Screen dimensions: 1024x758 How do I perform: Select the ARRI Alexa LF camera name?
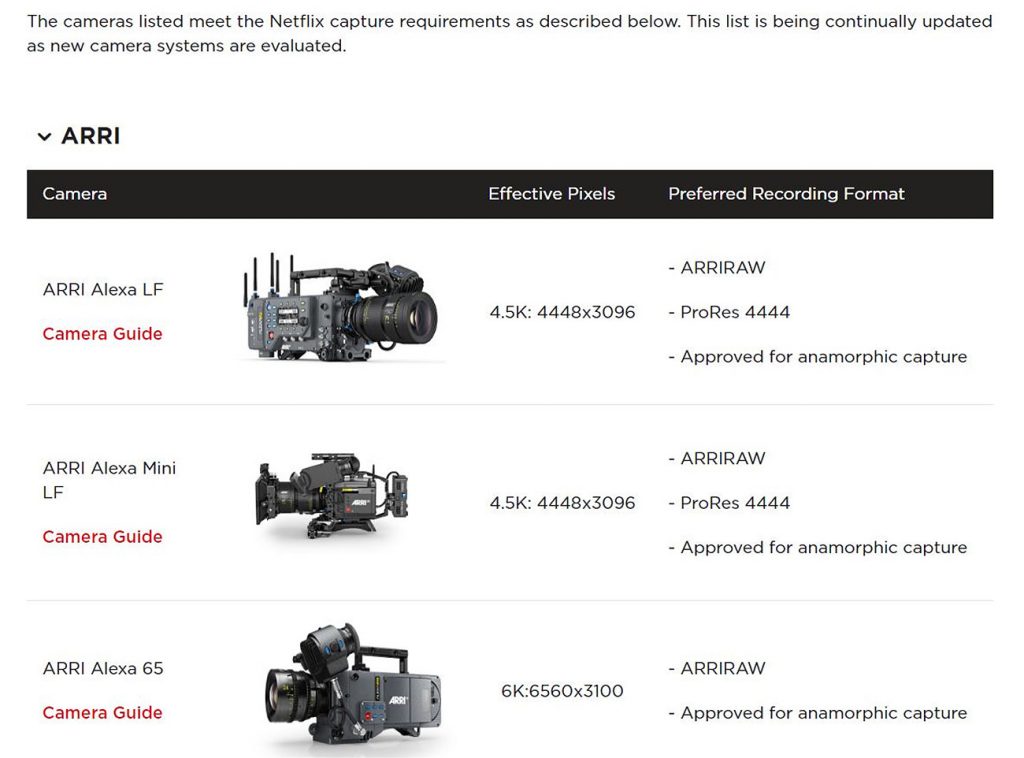103,289
